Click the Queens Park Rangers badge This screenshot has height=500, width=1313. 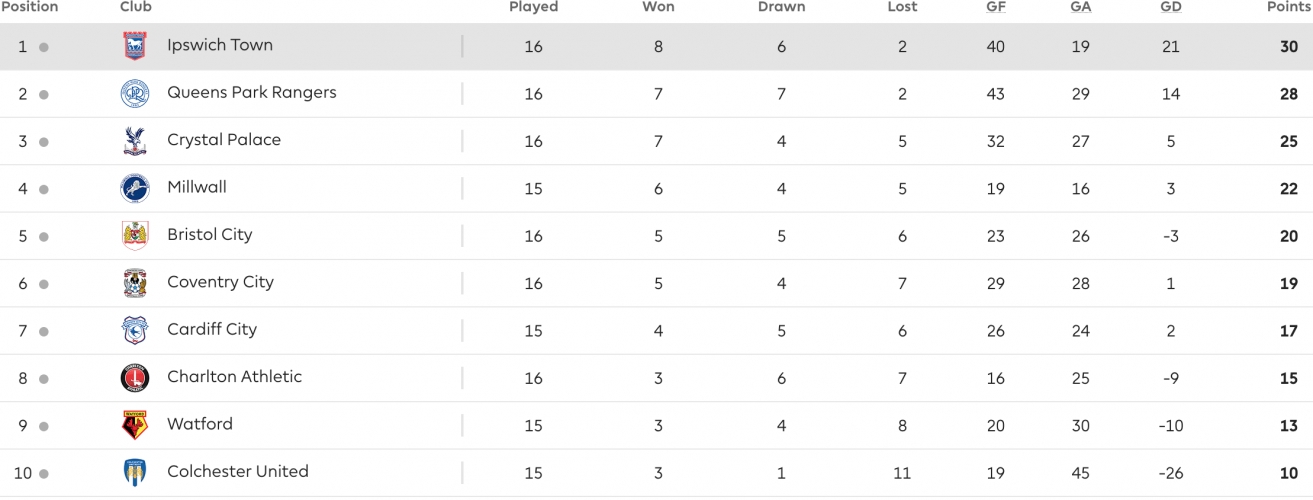click(x=134, y=94)
